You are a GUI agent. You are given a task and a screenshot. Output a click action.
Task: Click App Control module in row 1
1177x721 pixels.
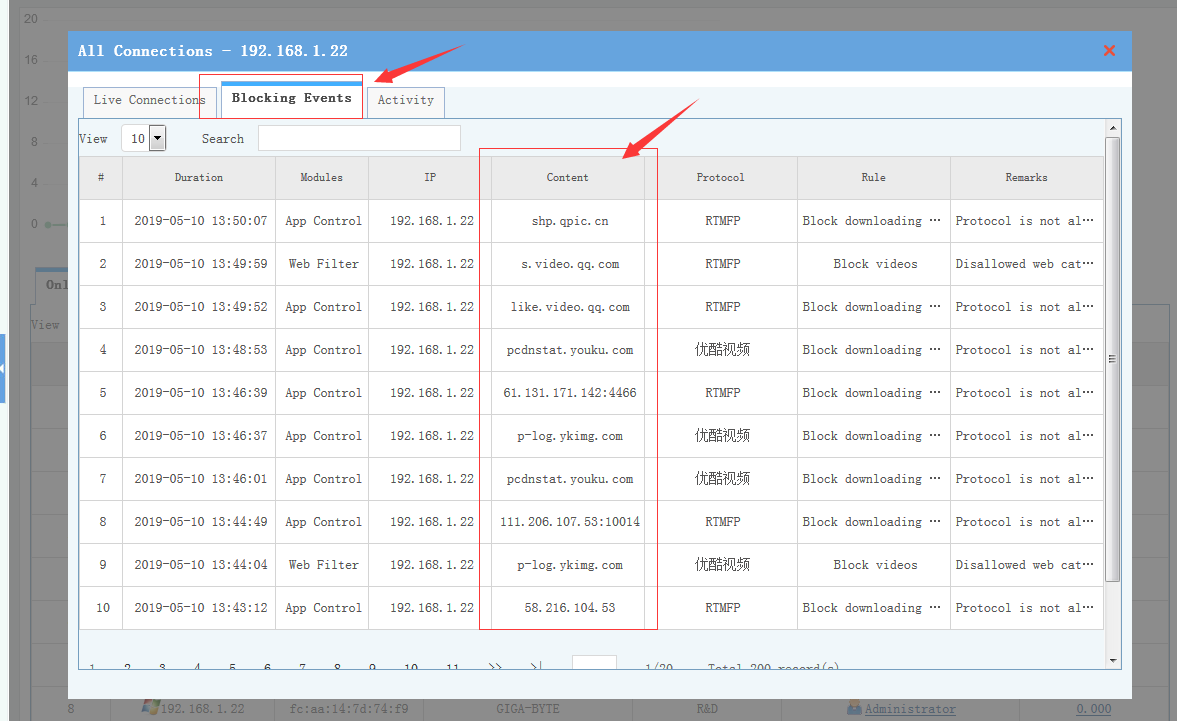point(324,221)
